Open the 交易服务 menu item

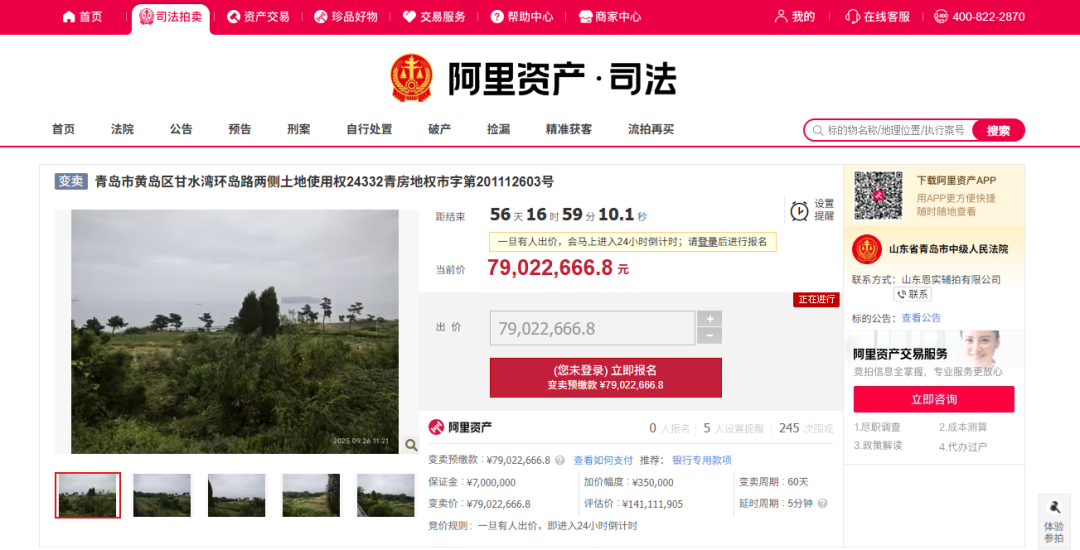[434, 17]
